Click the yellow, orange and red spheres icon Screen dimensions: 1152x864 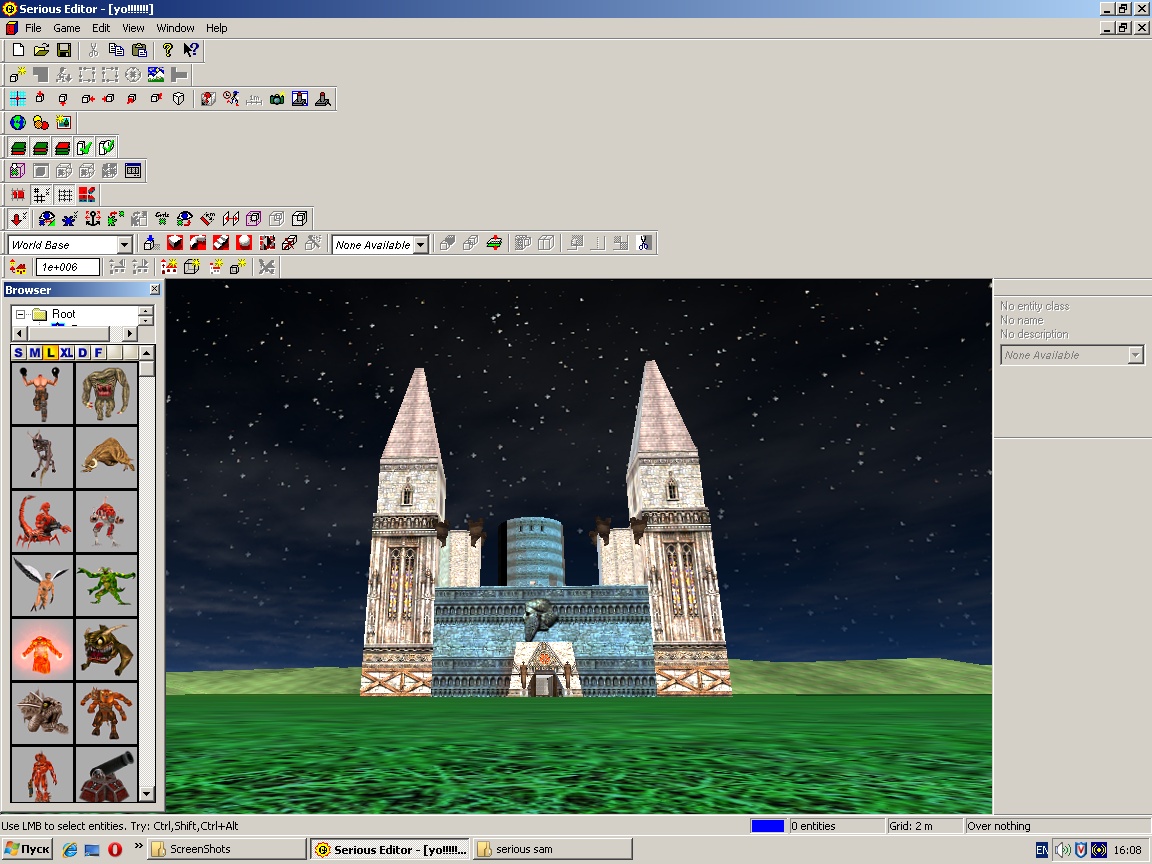click(40, 123)
